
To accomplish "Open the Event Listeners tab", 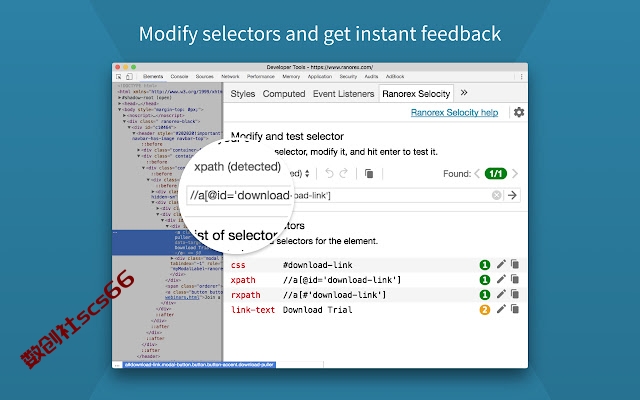I will click(343, 94).
